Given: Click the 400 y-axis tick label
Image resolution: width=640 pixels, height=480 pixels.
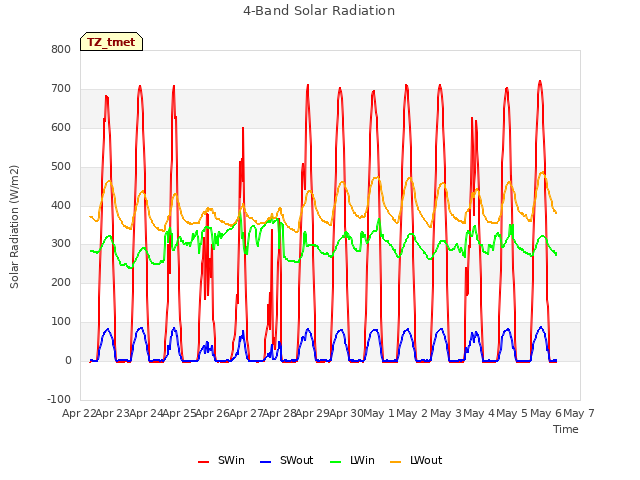Looking at the screenshot, I should [61, 206].
